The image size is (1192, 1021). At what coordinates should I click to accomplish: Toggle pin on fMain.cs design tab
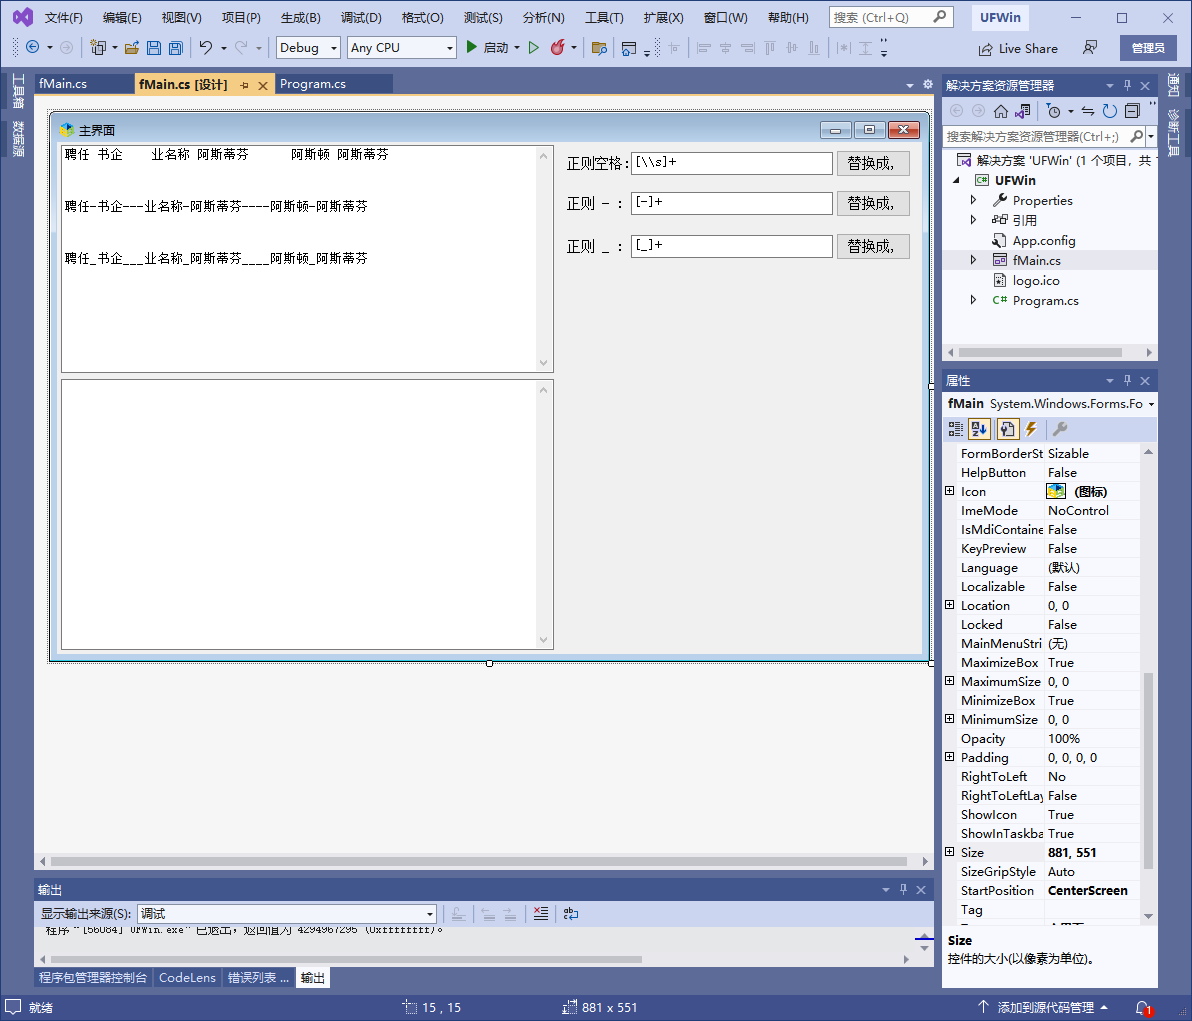244,85
